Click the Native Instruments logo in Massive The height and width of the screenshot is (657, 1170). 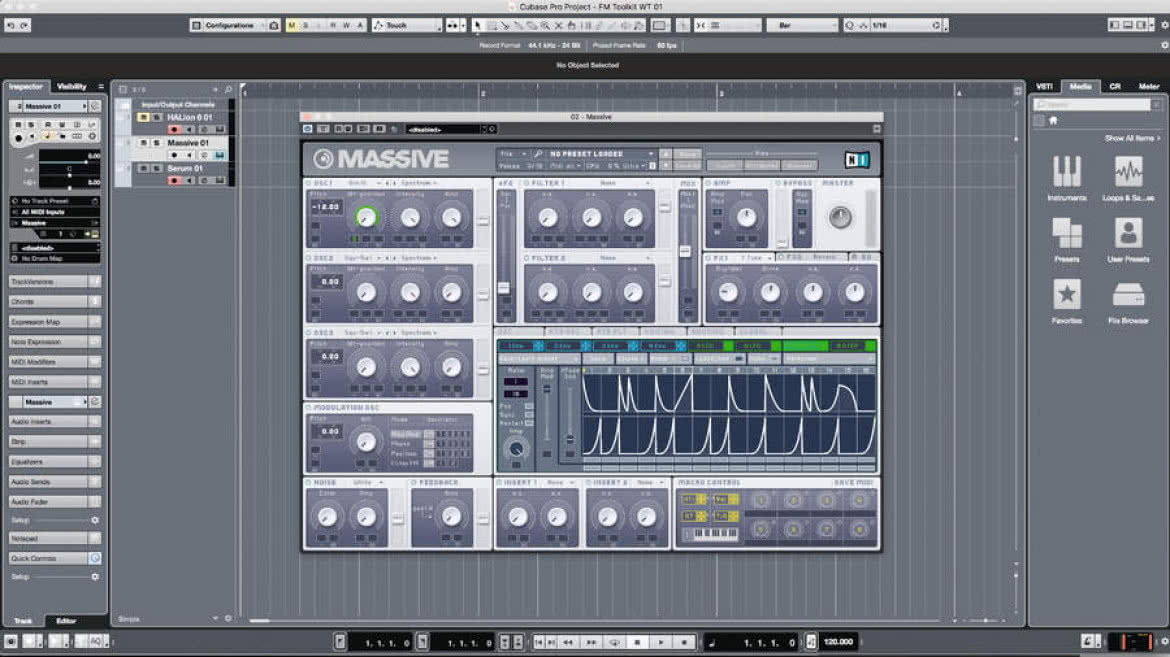[856, 159]
